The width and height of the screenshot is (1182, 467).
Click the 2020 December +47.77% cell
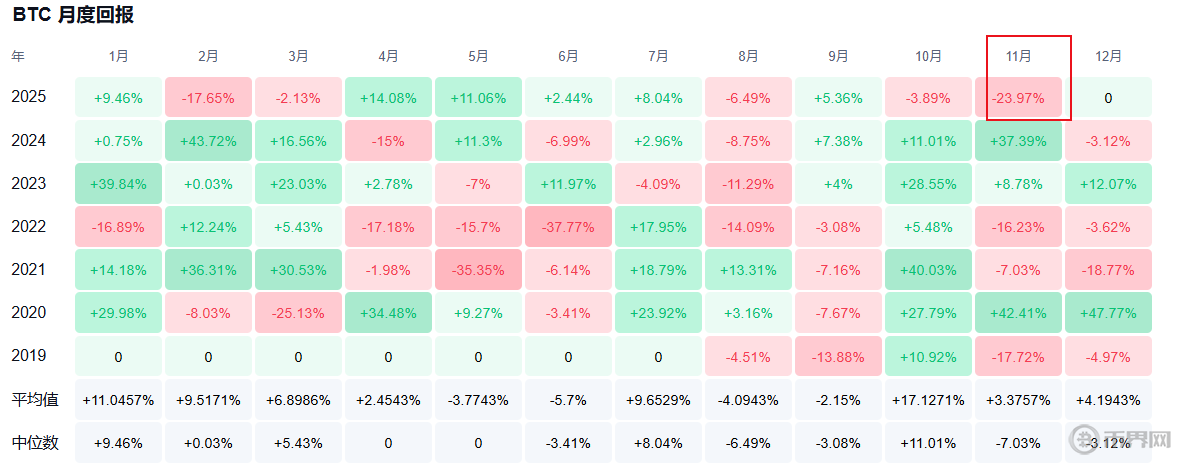coord(1108,313)
